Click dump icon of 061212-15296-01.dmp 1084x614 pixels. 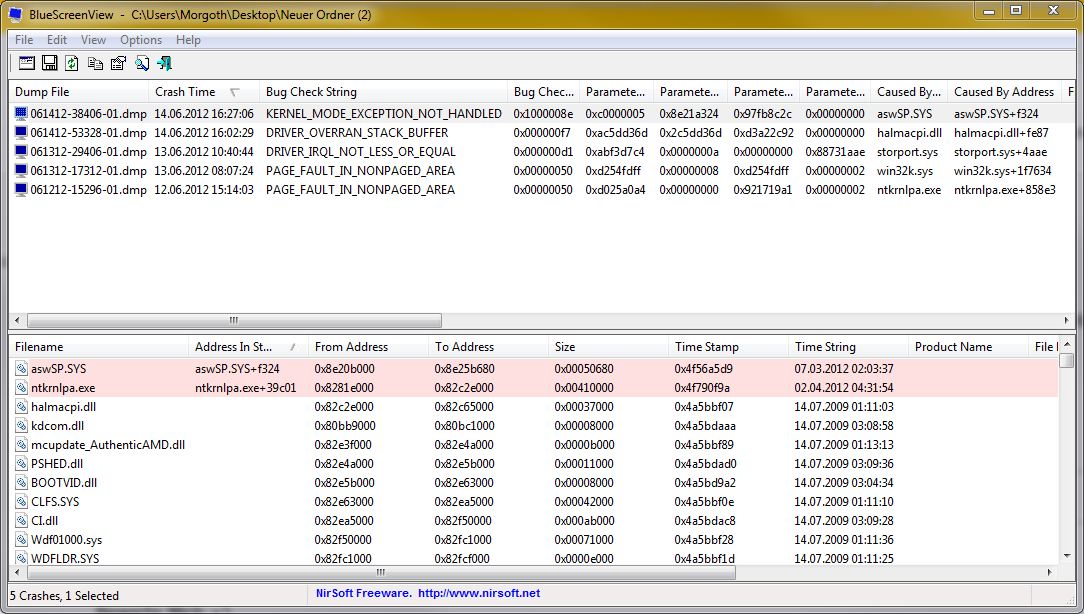tap(21, 189)
